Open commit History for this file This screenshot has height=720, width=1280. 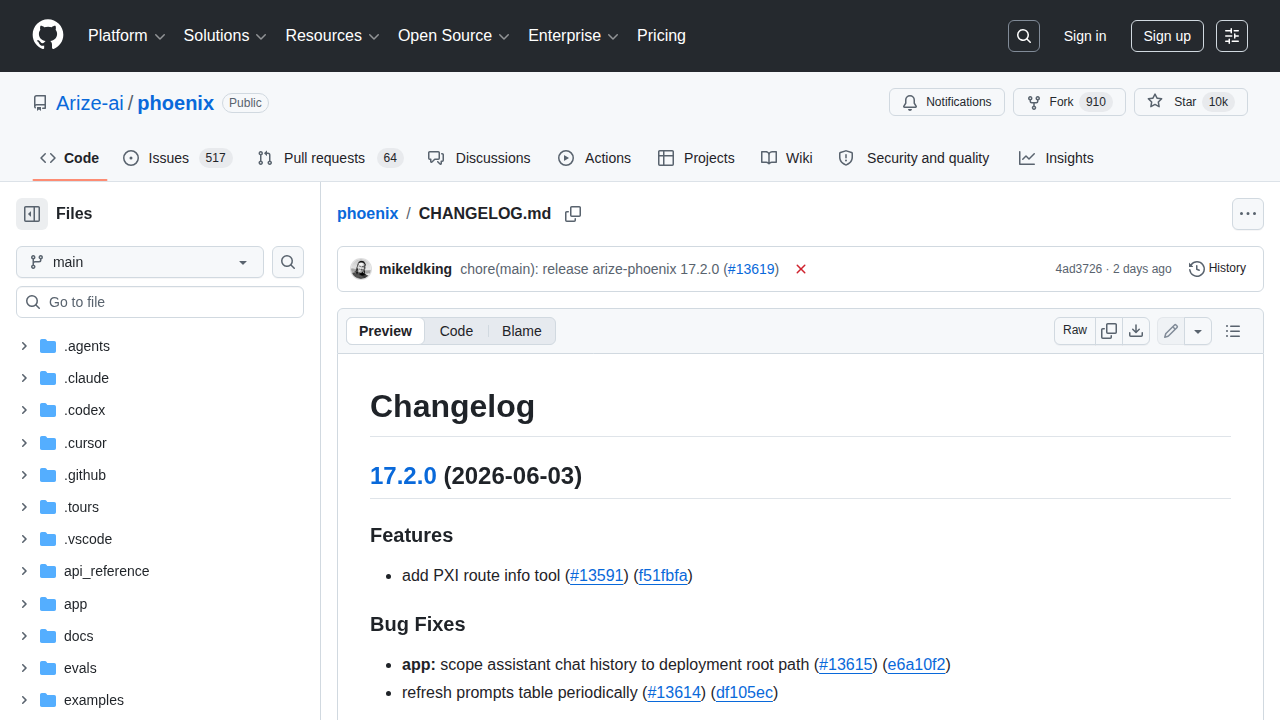pyautogui.click(x=1217, y=269)
